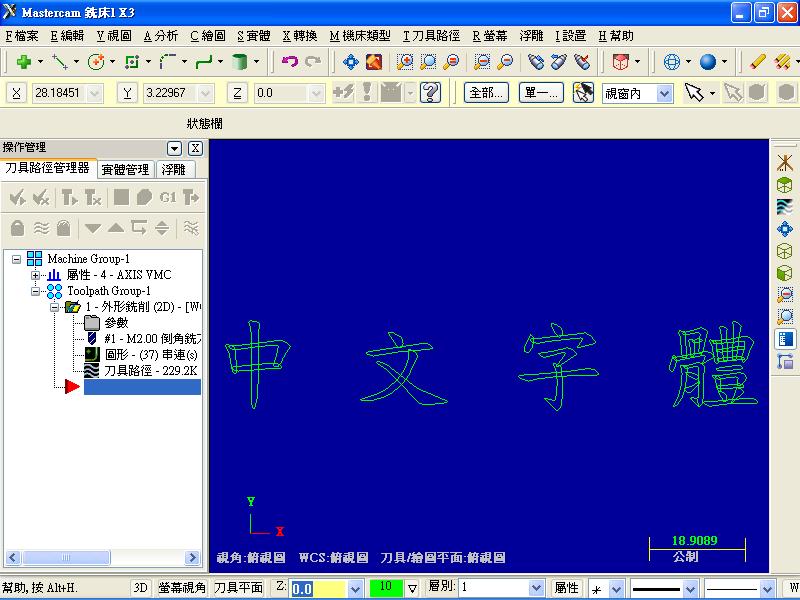Click the green cylinder solid icon
This screenshot has width=800, height=600.
coord(239,62)
